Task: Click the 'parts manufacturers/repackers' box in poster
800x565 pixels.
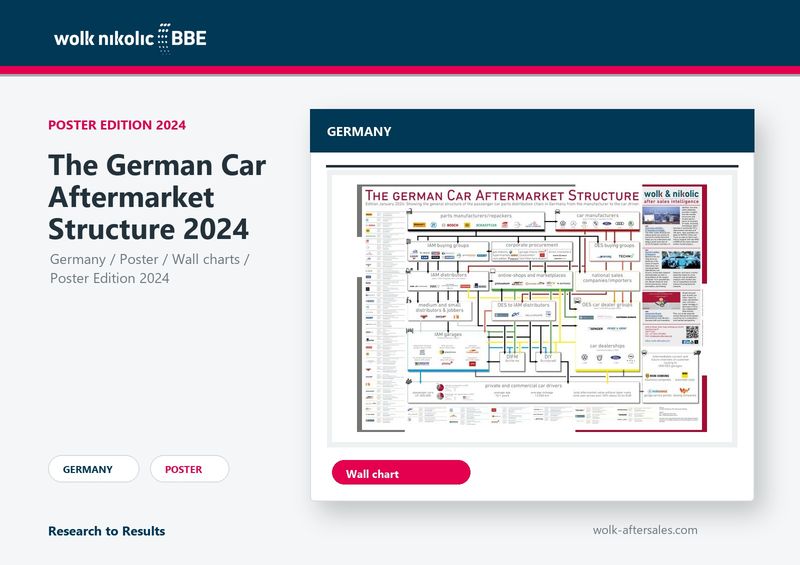Action: click(476, 221)
